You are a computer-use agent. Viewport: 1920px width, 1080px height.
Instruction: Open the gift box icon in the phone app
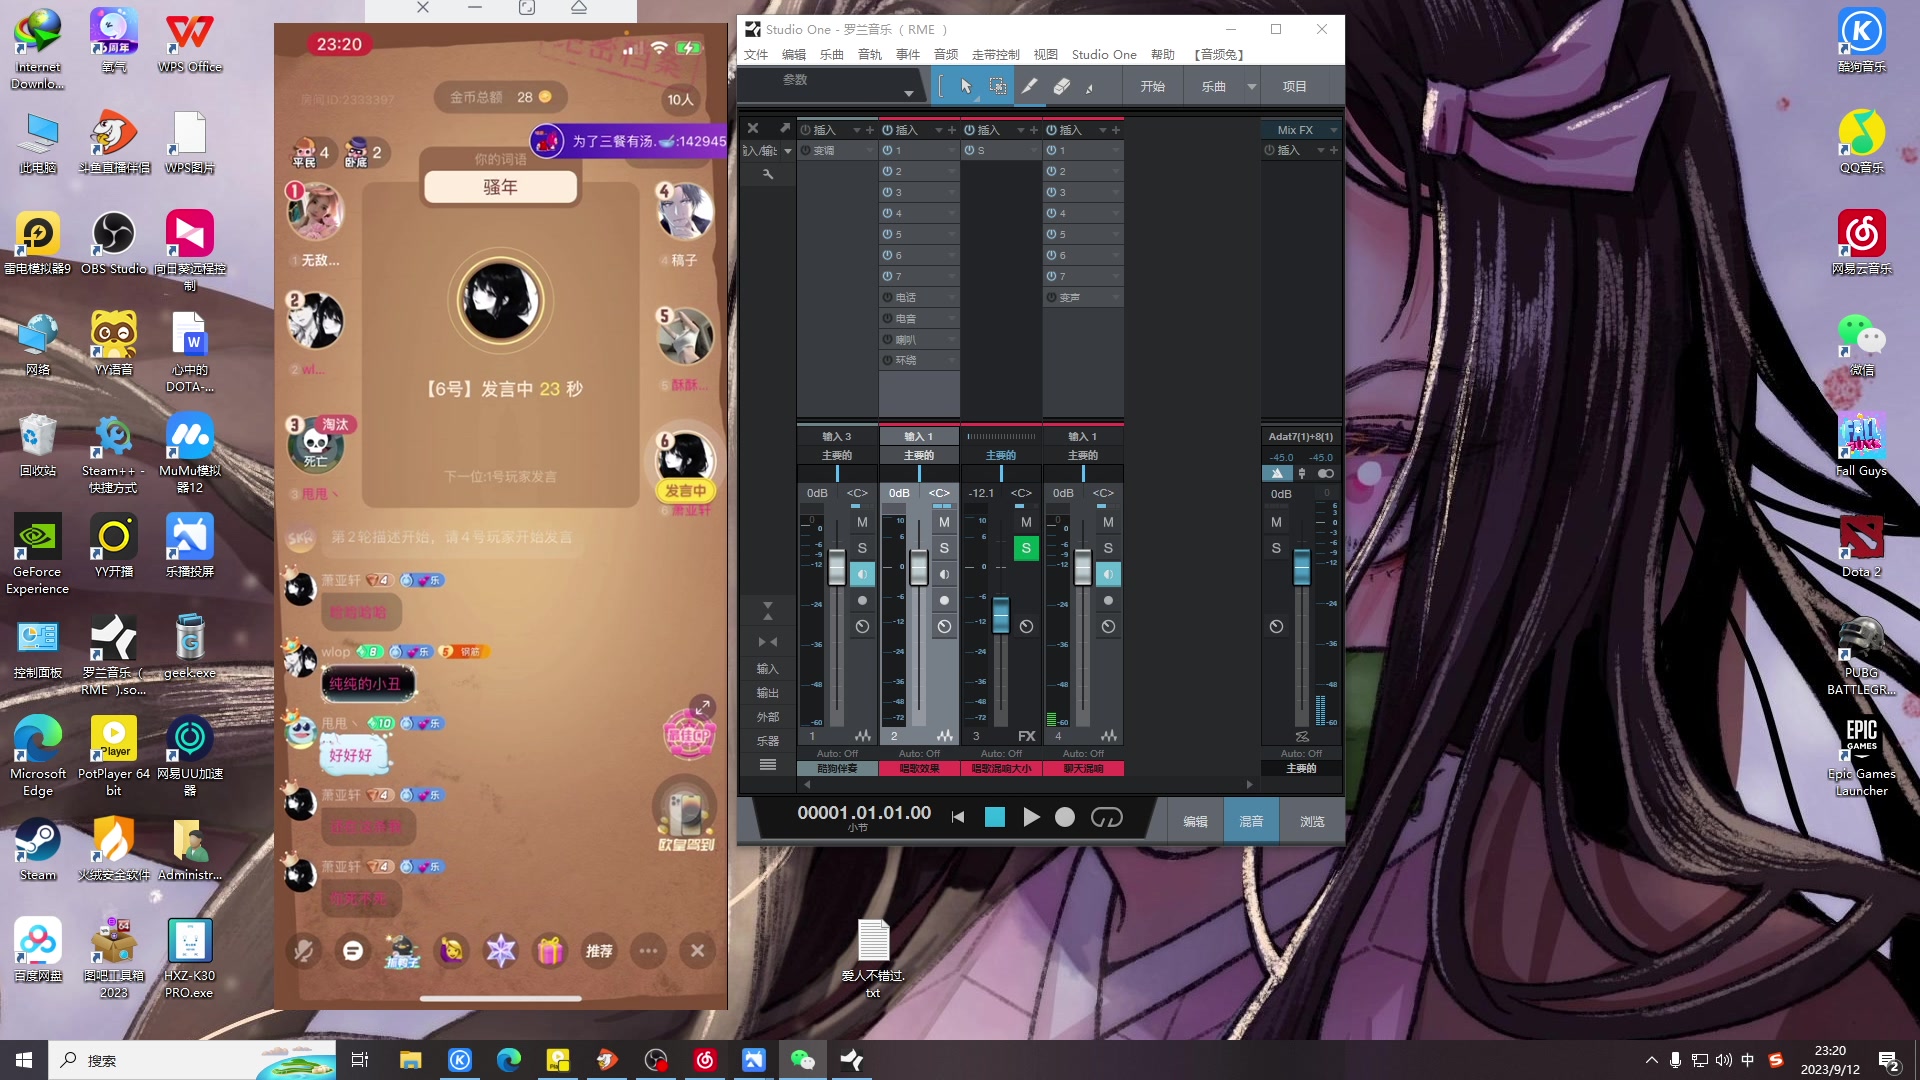550,950
